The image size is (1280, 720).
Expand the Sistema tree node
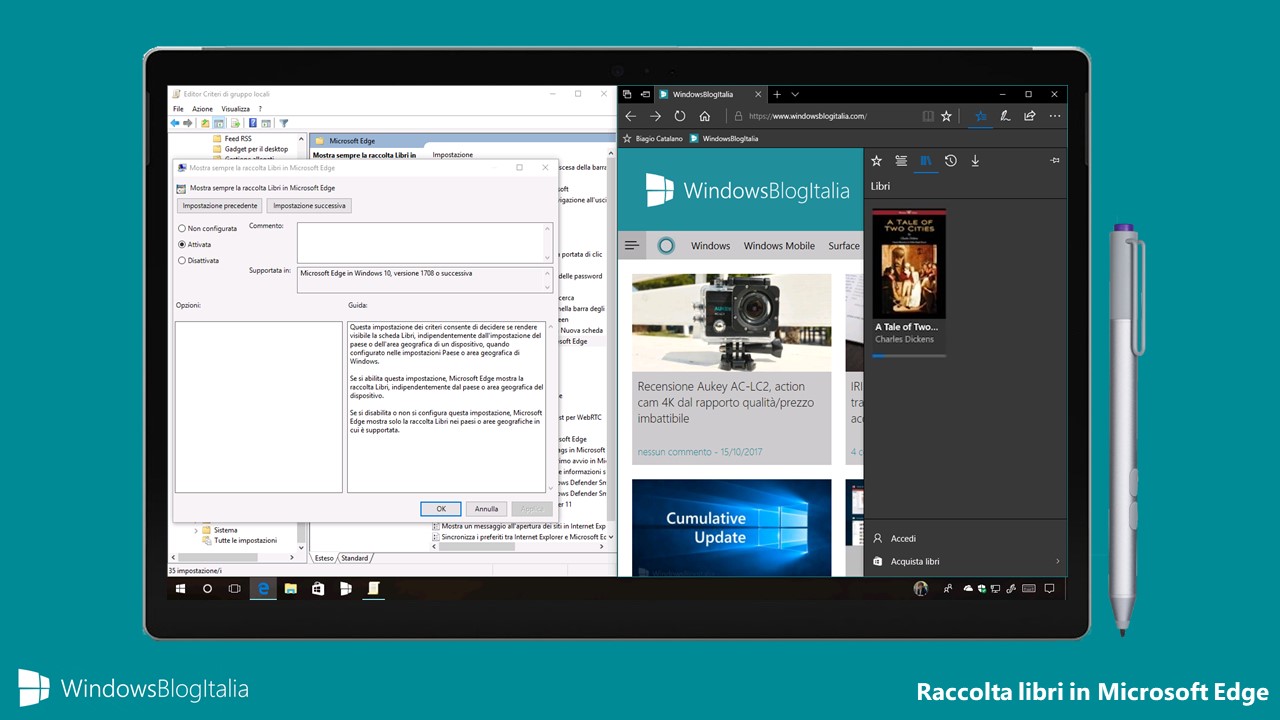pos(195,530)
